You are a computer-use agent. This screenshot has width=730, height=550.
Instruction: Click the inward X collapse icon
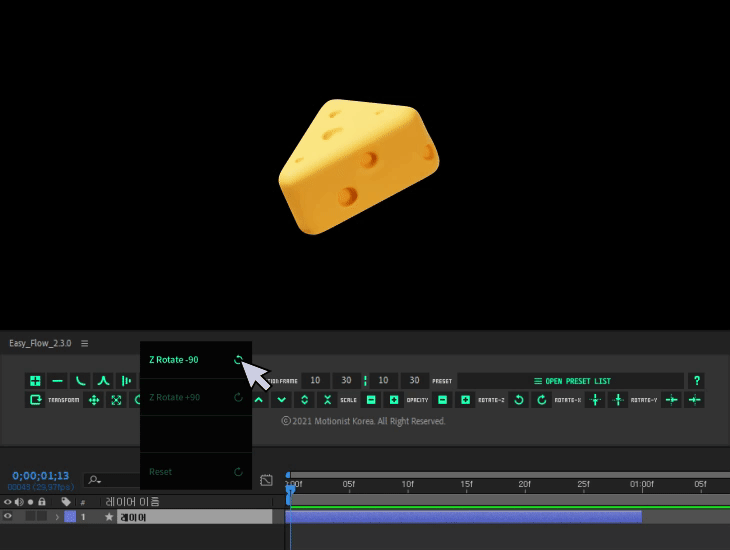point(327,400)
